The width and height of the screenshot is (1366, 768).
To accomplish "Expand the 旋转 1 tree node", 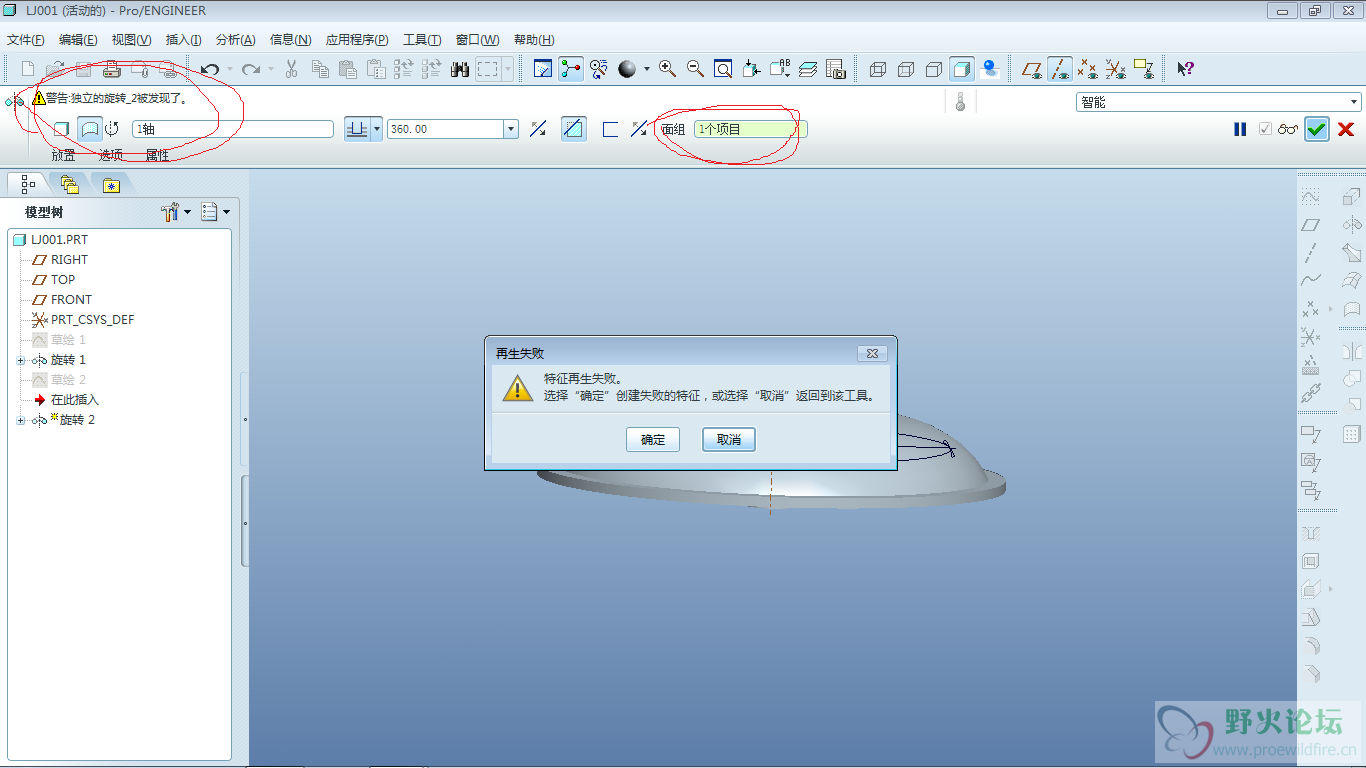I will point(21,360).
